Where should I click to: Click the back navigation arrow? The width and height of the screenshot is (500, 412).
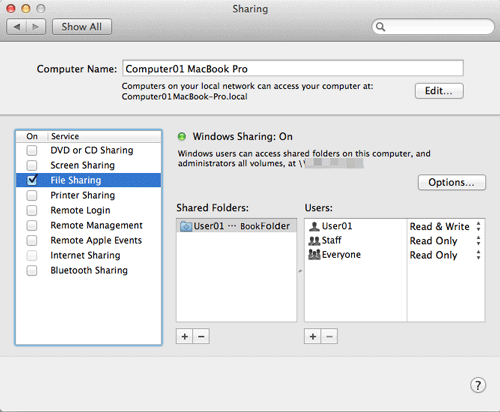pos(16,27)
